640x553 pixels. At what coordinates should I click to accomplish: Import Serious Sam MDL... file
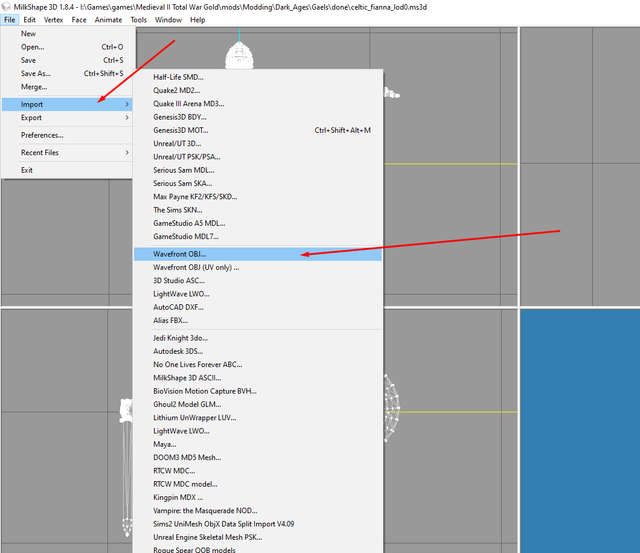[x=258, y=170]
